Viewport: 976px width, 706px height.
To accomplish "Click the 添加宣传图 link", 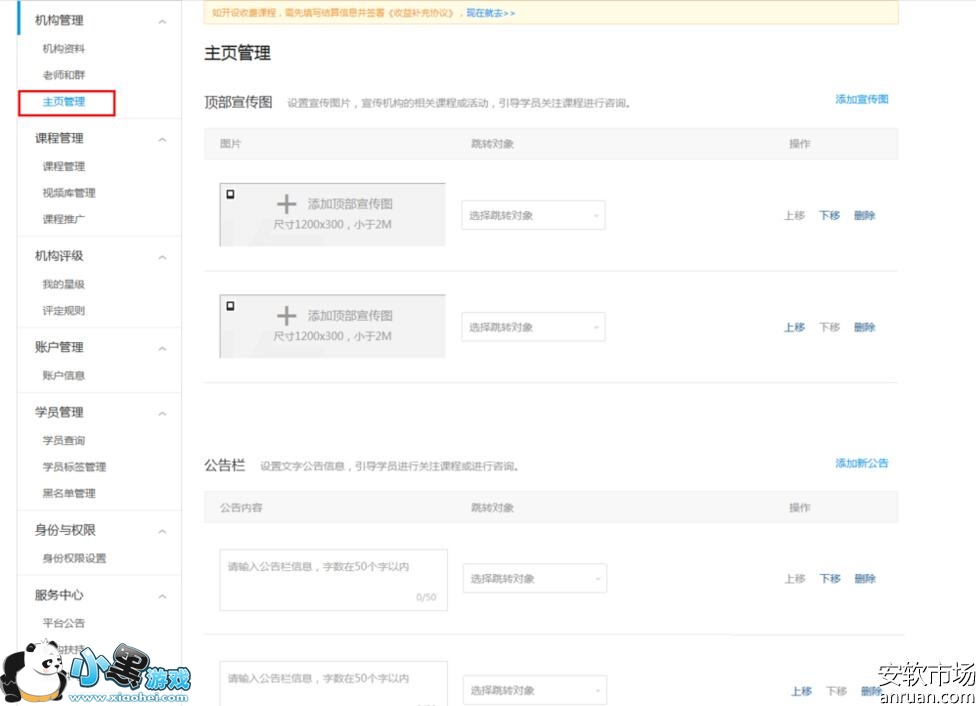I will [x=861, y=99].
